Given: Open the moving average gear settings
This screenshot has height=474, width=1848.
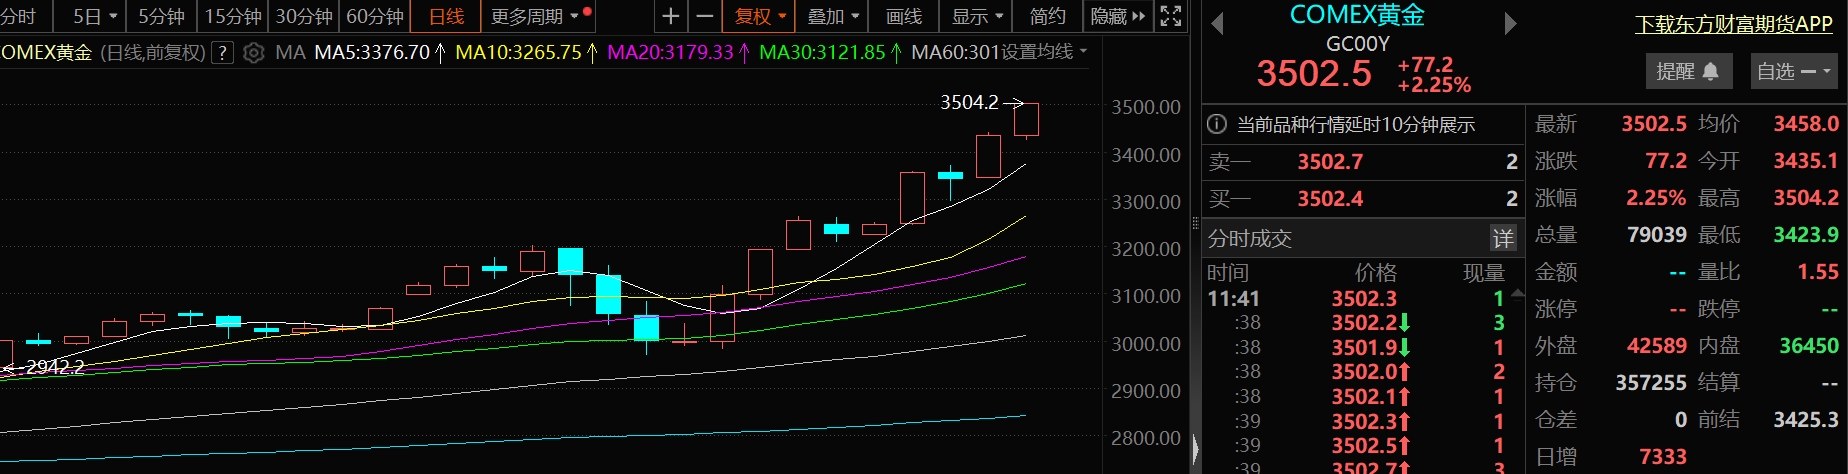Looking at the screenshot, I should 254,53.
